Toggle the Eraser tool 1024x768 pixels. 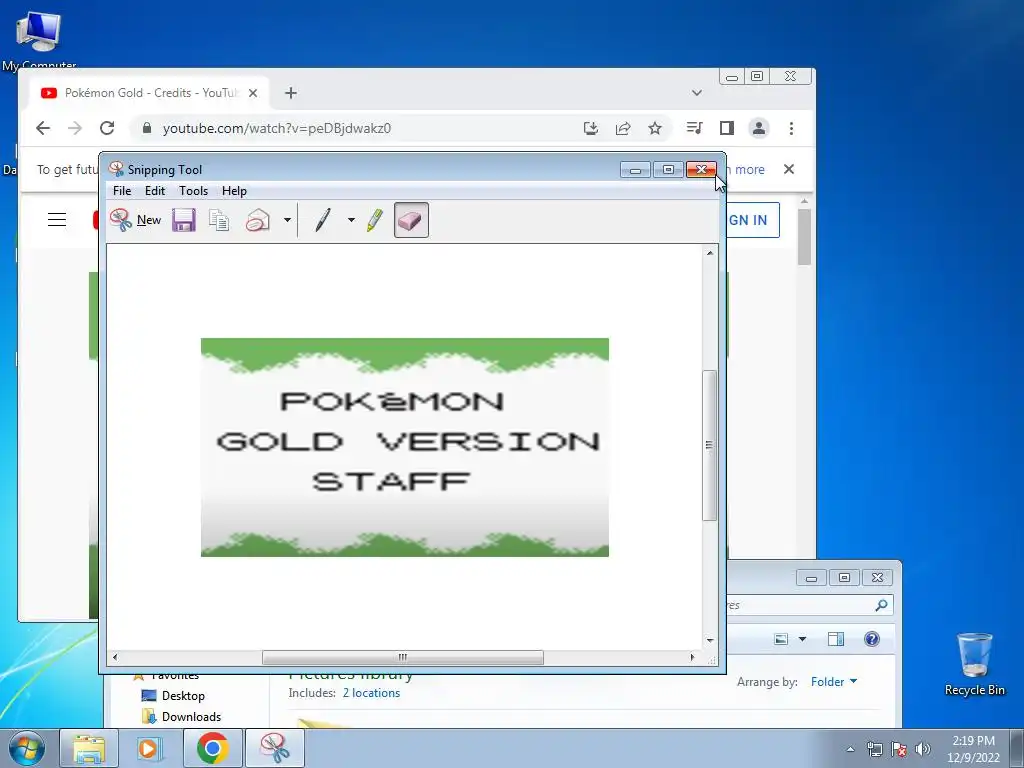click(411, 220)
